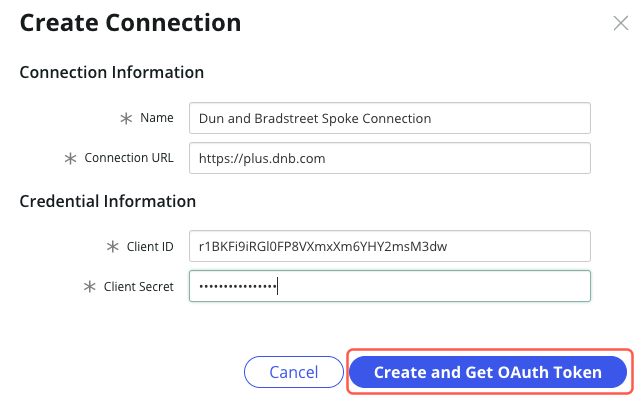Image resolution: width=644 pixels, height=402 pixels.
Task: Select the Client ID input field
Action: [390, 246]
